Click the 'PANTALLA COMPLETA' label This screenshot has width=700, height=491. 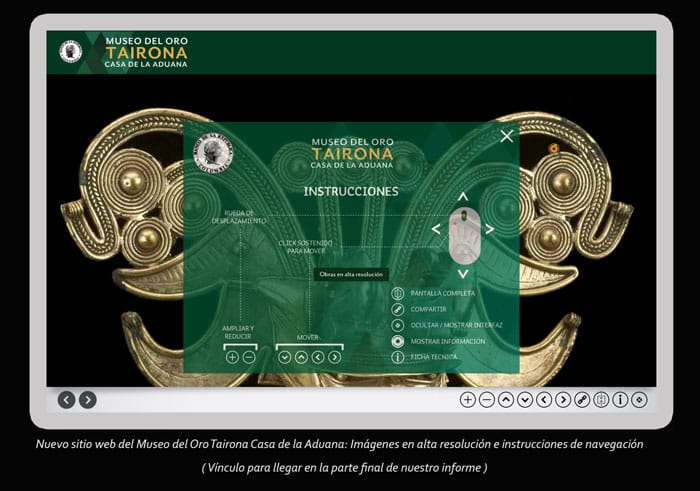pyautogui.click(x=443, y=293)
